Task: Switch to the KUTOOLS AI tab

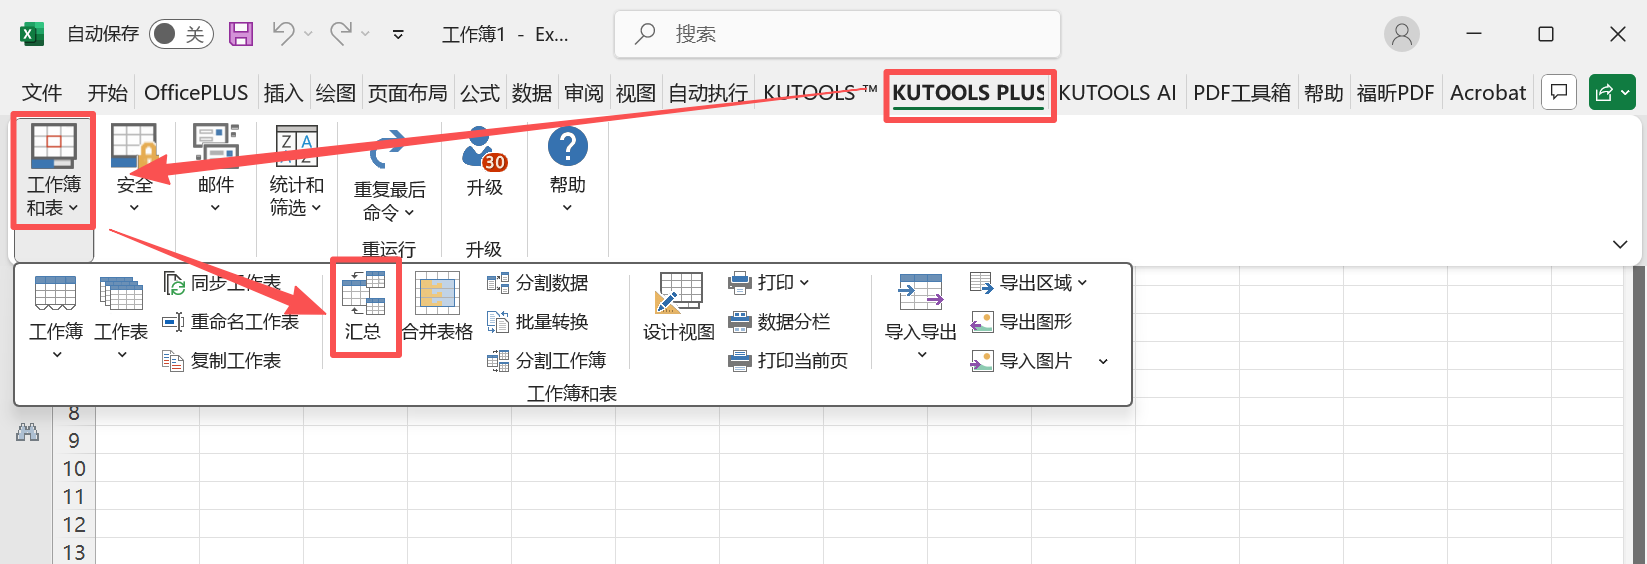Action: (1117, 93)
